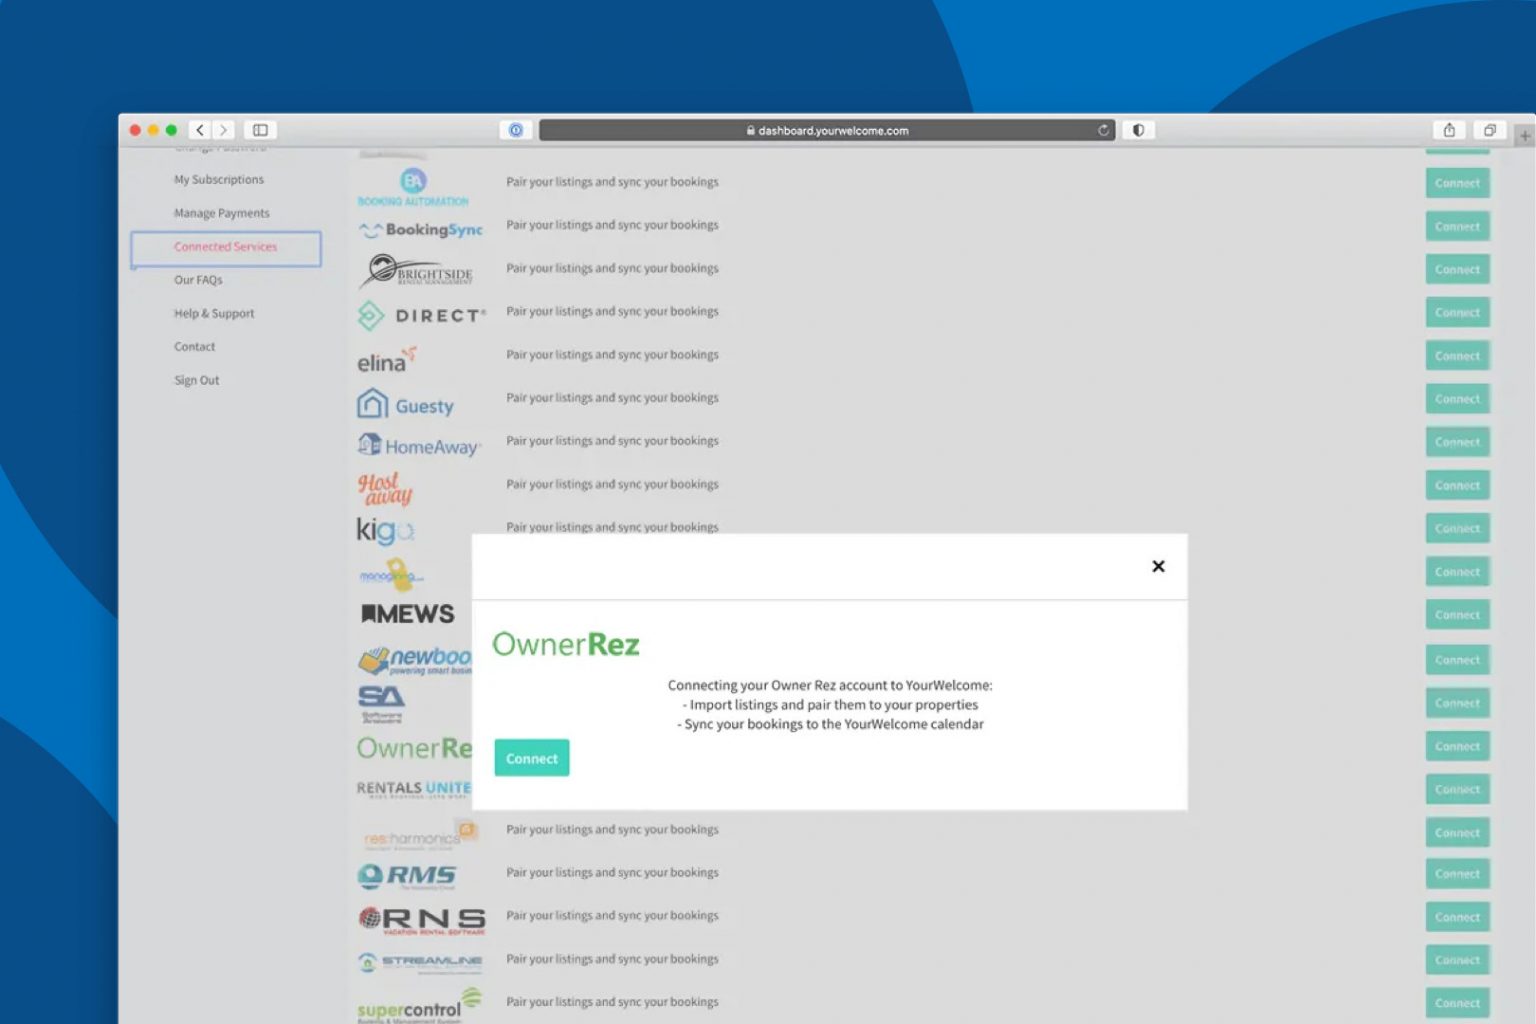
Task: Open the password manager extension icon
Action: coord(516,130)
